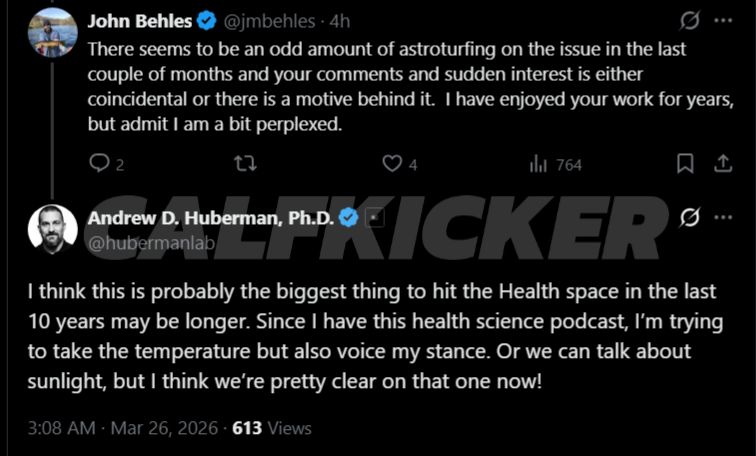
Task: Click the 613 Views count
Action: 272,428
